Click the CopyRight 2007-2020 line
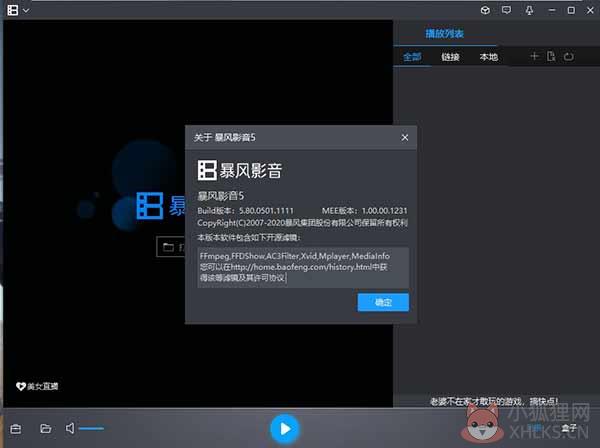600x448 pixels. [302, 223]
